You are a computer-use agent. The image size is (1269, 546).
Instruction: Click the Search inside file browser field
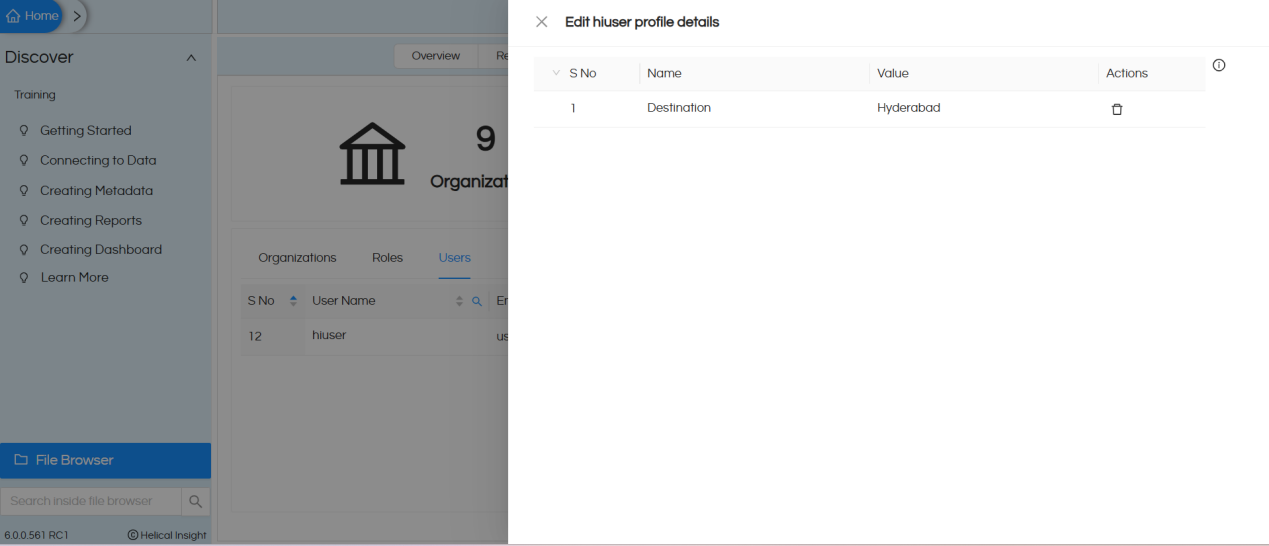[x=90, y=501]
